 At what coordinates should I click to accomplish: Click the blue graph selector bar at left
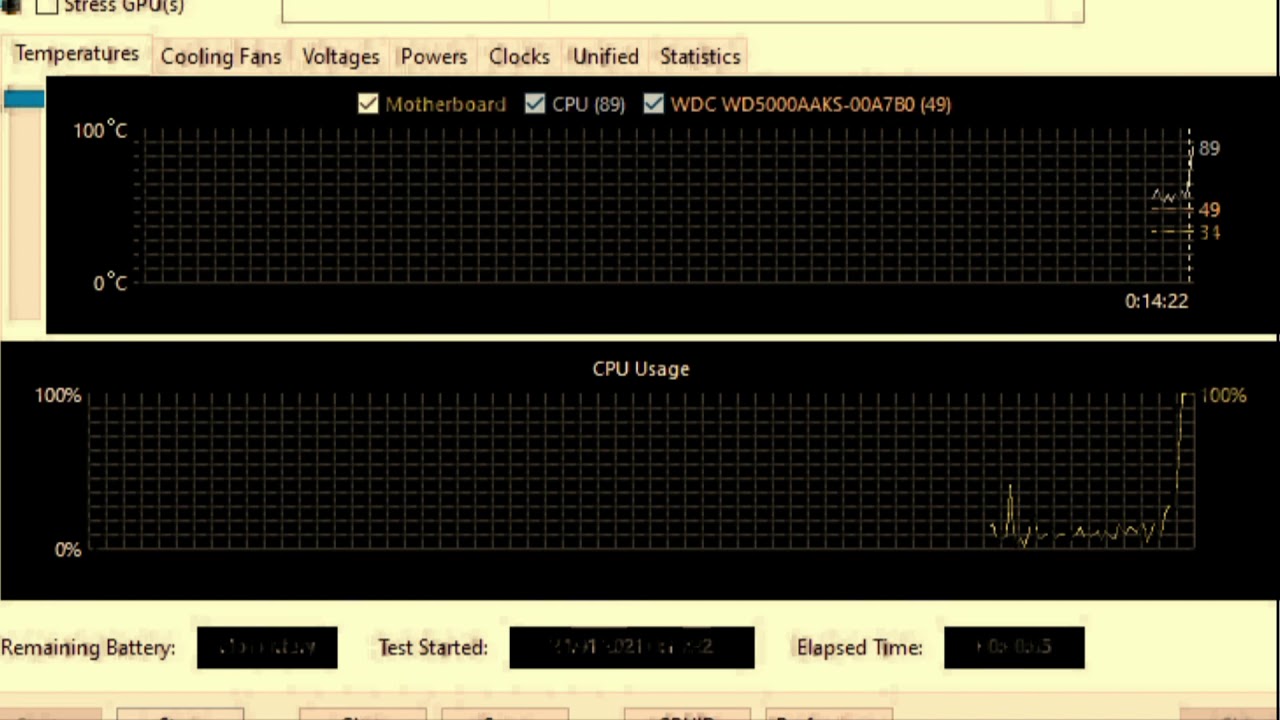click(24, 98)
